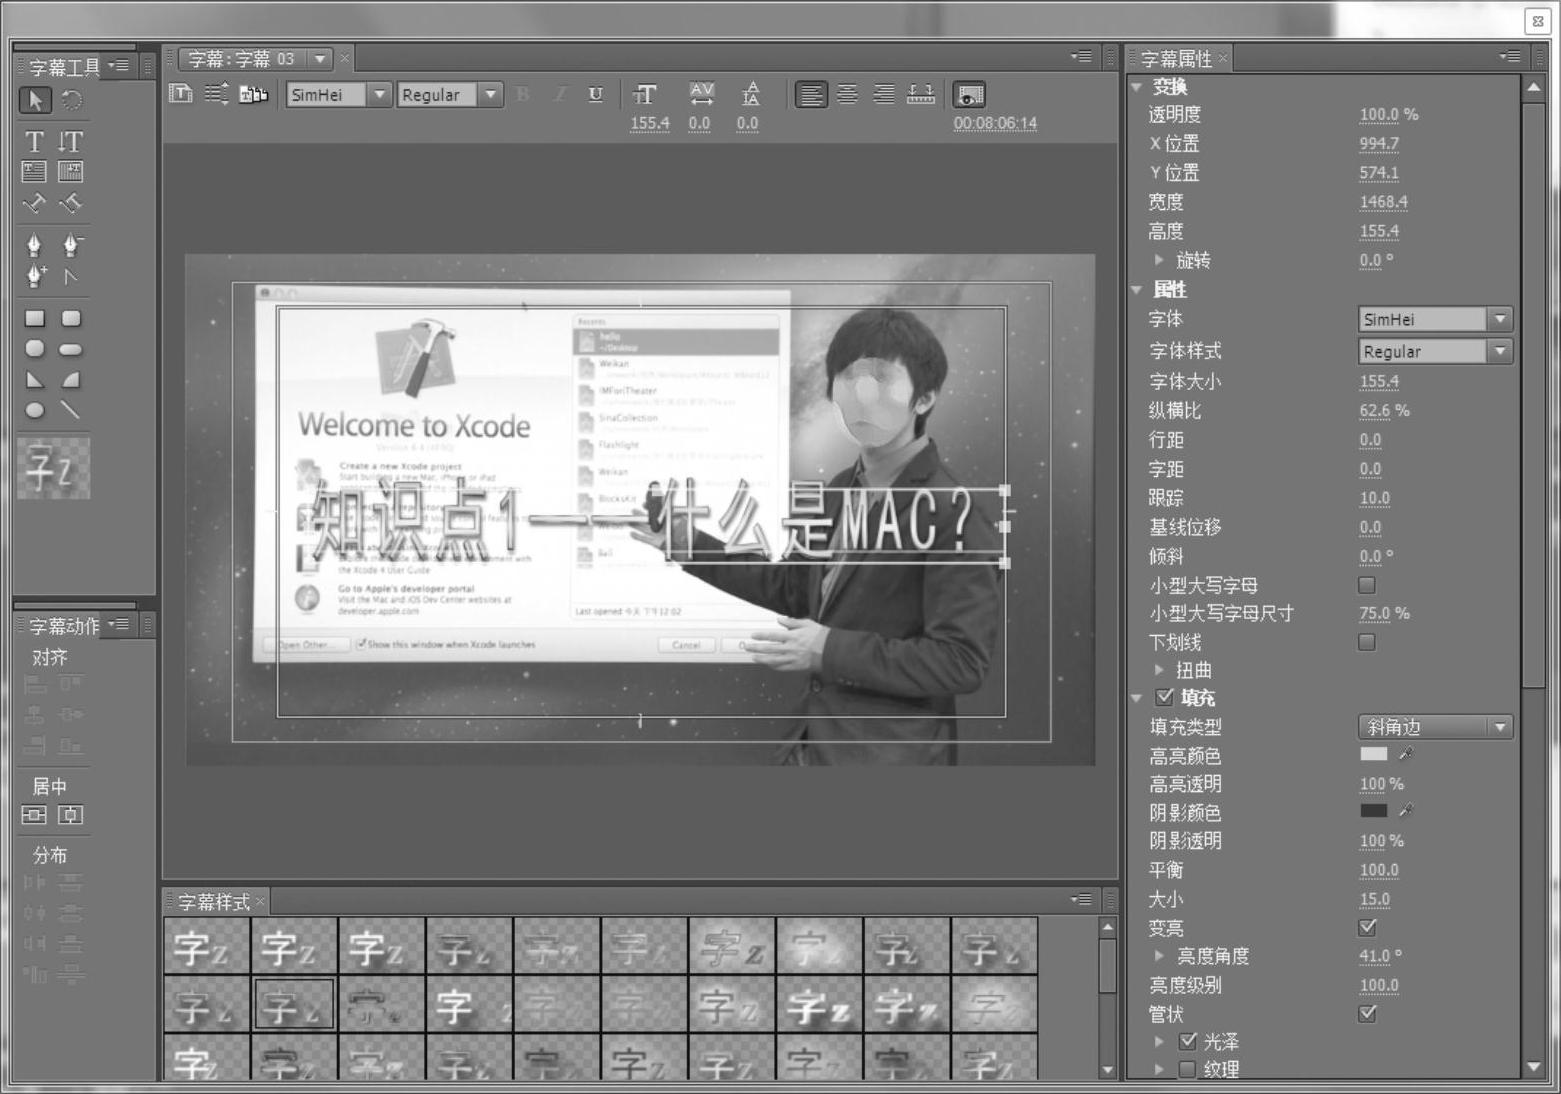Screen dimensions: 1561x1094
Task: Click the 阴影颜色 color swatch
Action: pyautogui.click(x=1374, y=811)
